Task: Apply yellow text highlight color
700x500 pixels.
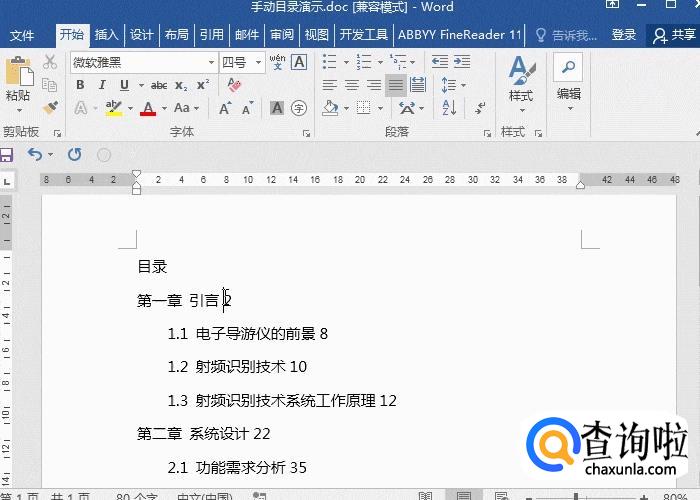Action: pyautogui.click(x=114, y=108)
